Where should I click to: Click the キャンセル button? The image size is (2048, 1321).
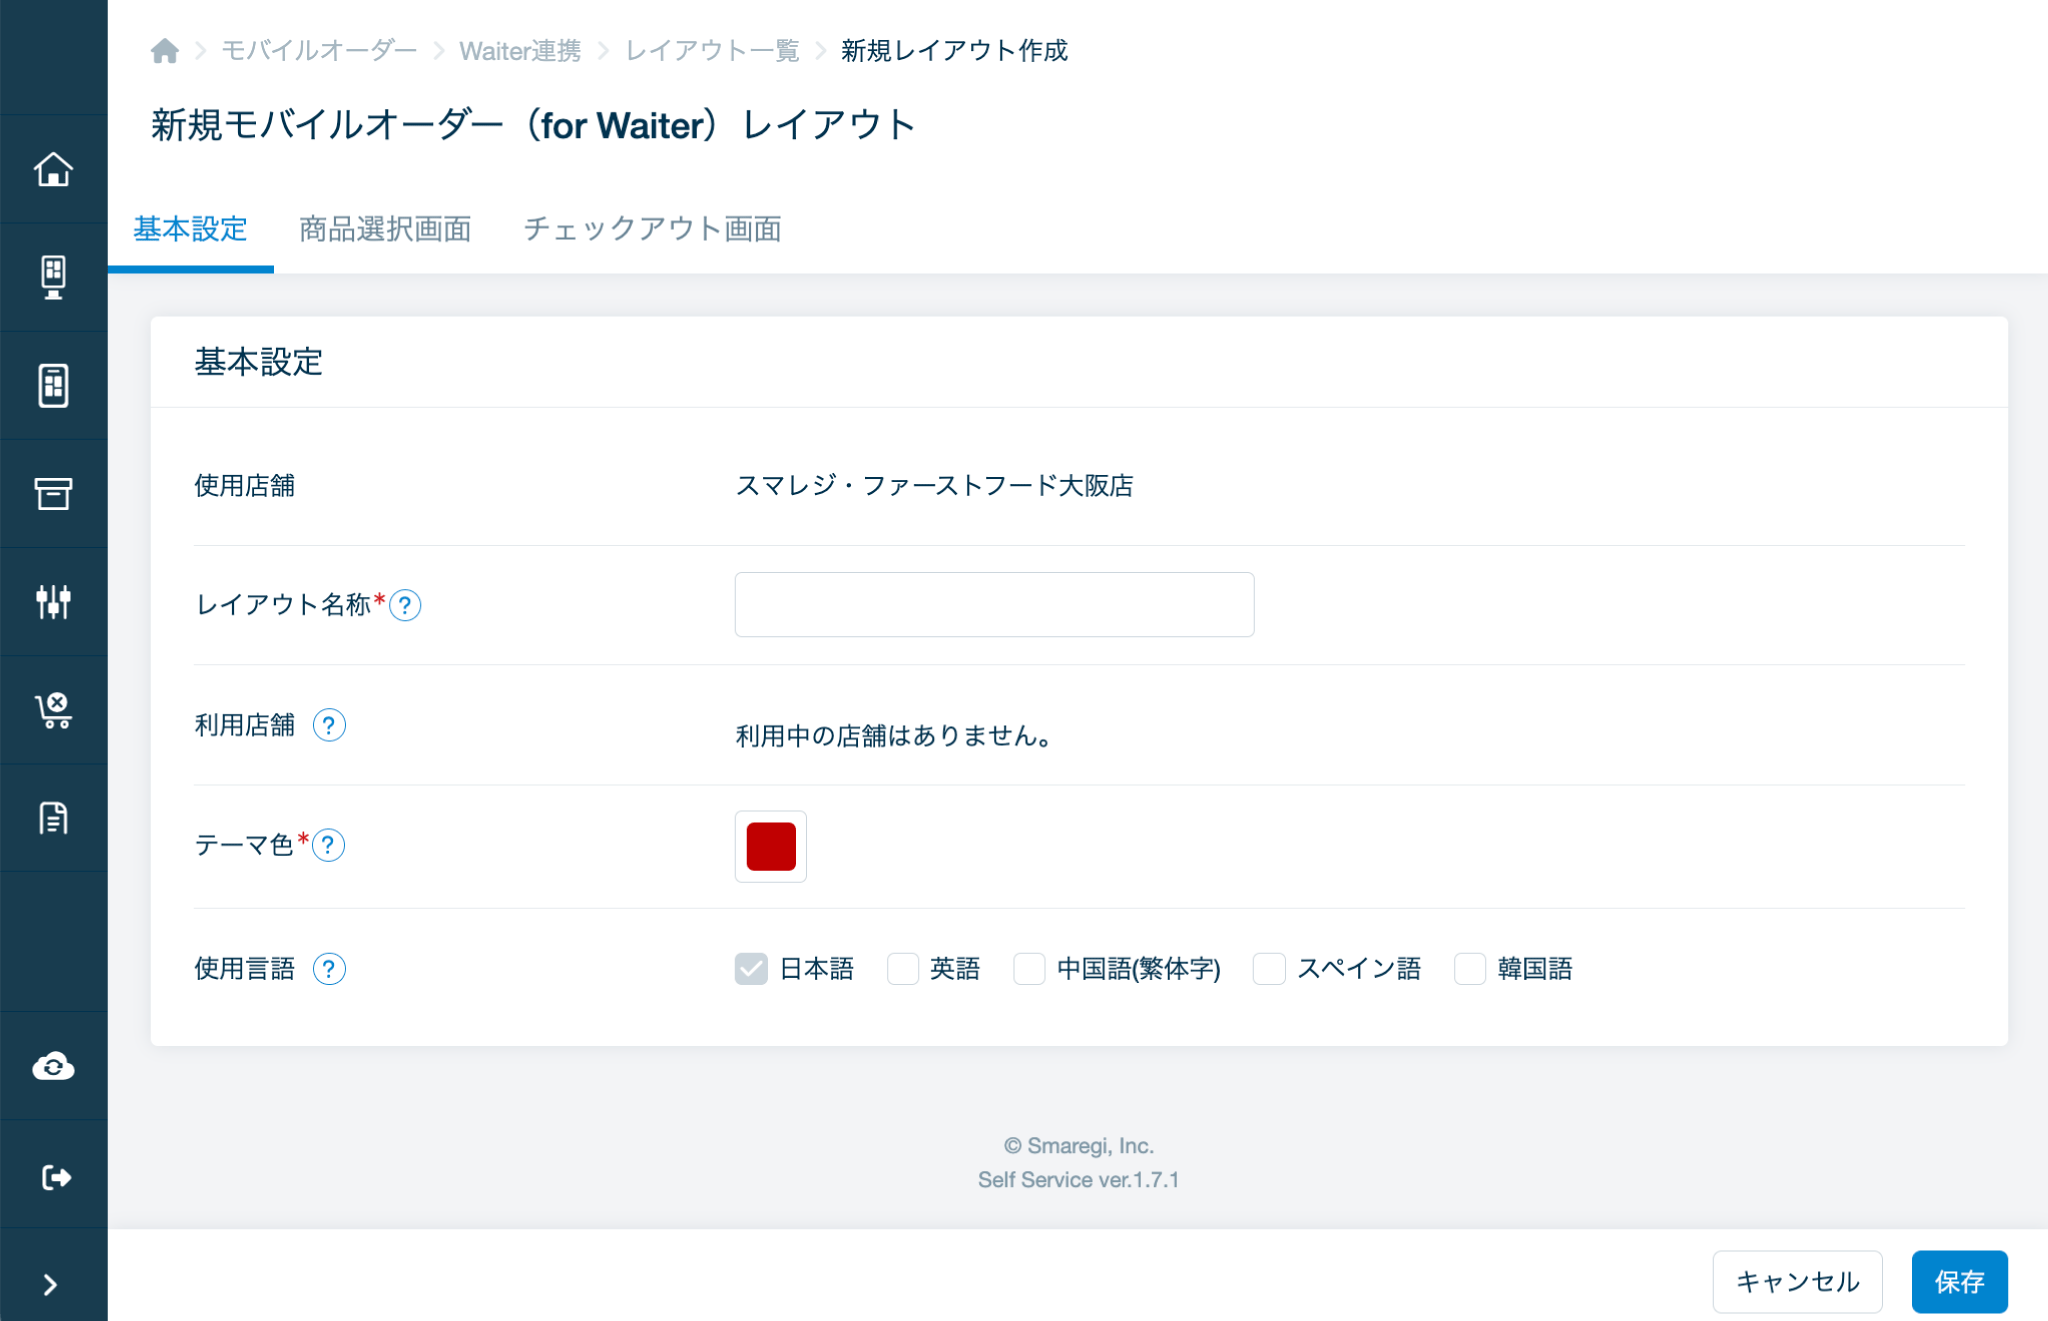(x=1796, y=1281)
